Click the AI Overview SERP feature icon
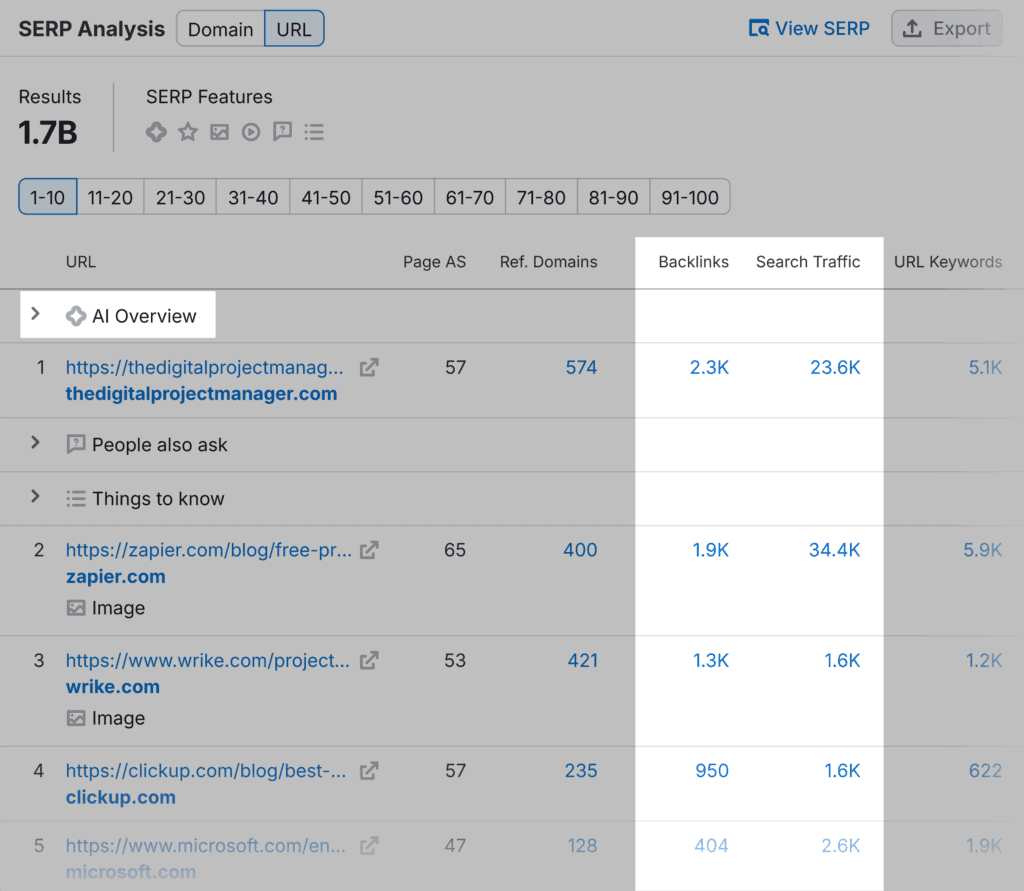 [x=156, y=132]
